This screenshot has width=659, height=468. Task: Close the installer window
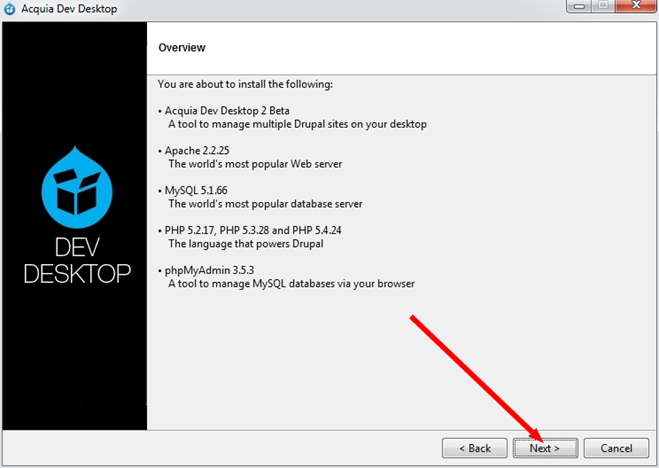(636, 6)
